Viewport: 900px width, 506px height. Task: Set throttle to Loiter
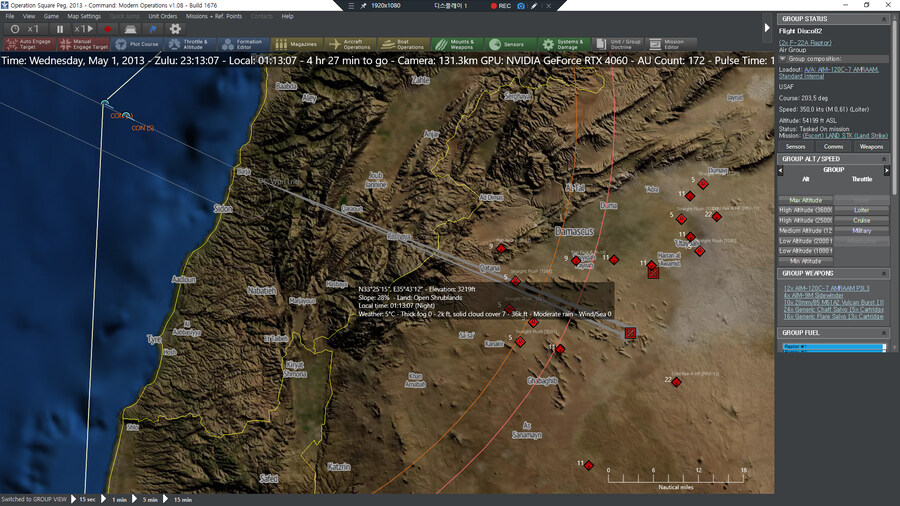point(862,211)
